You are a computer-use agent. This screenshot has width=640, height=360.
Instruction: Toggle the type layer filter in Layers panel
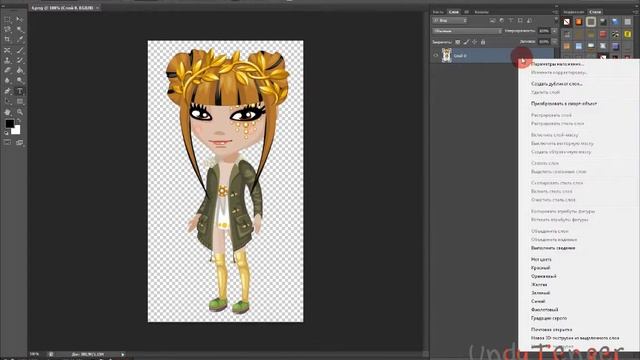tap(511, 20)
